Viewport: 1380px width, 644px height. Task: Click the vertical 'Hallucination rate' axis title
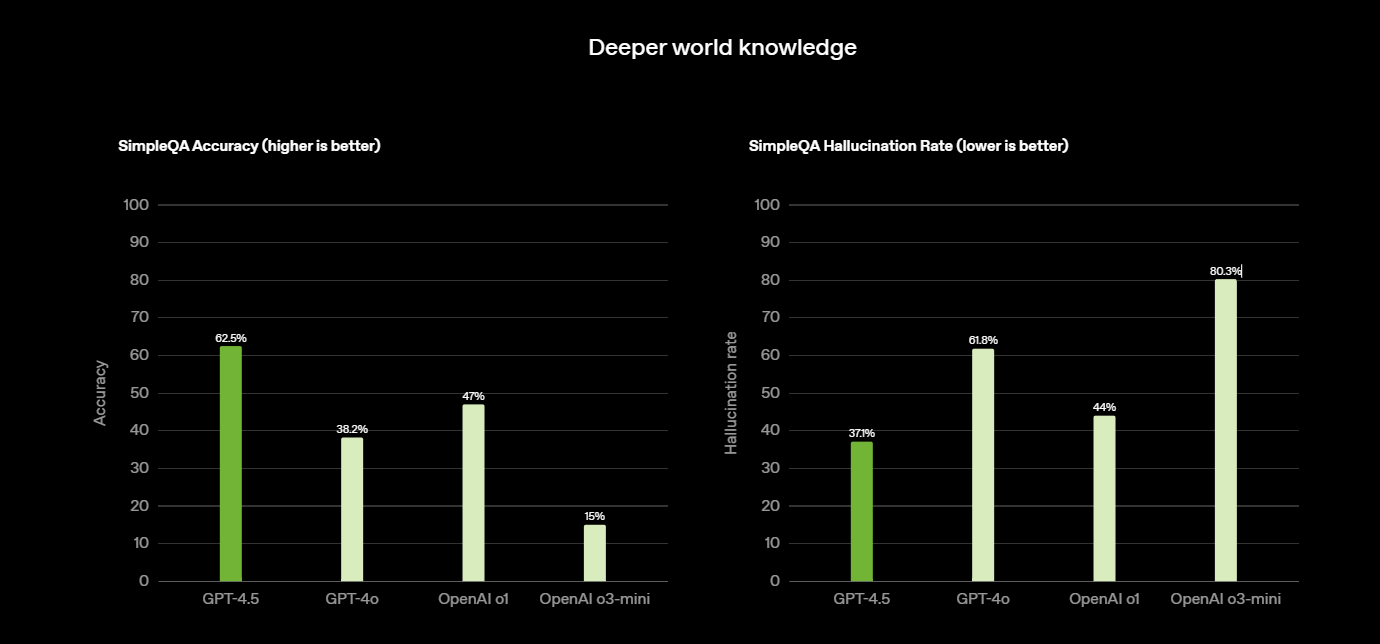731,393
